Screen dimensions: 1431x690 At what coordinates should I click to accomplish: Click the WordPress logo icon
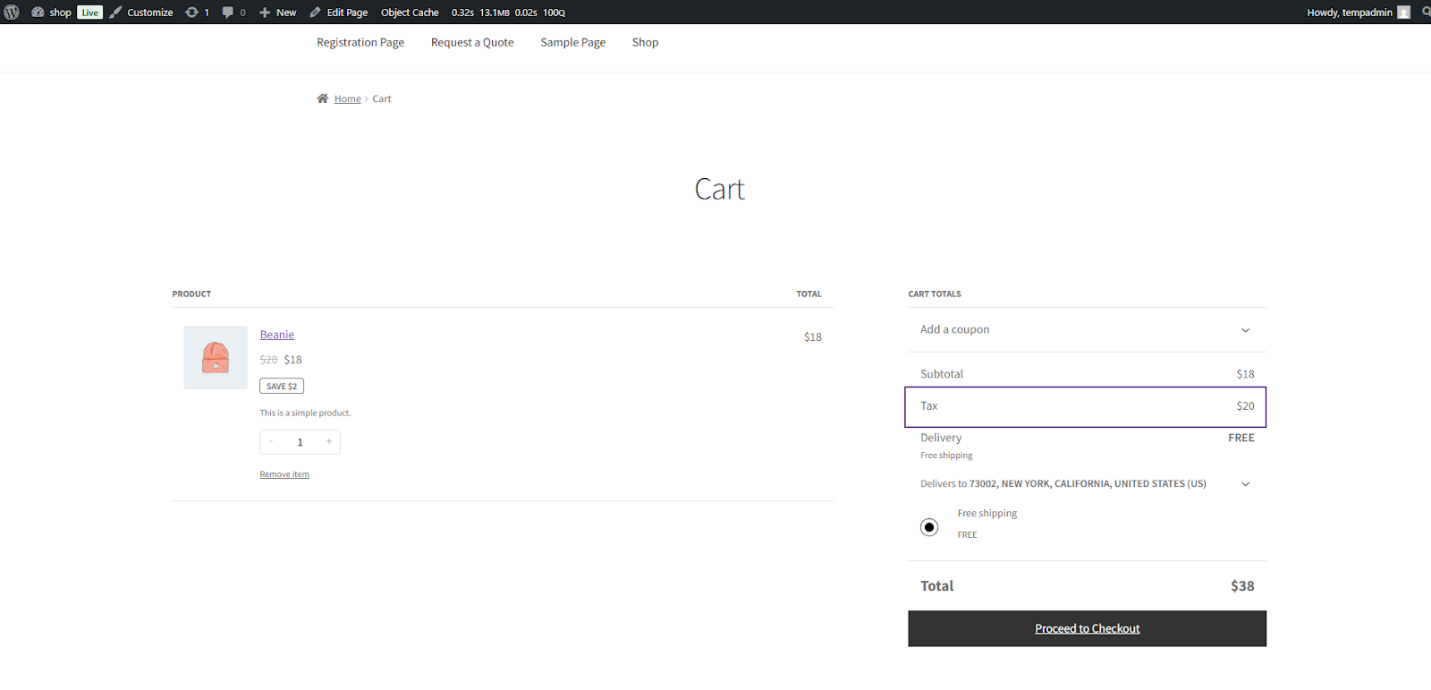(x=12, y=12)
